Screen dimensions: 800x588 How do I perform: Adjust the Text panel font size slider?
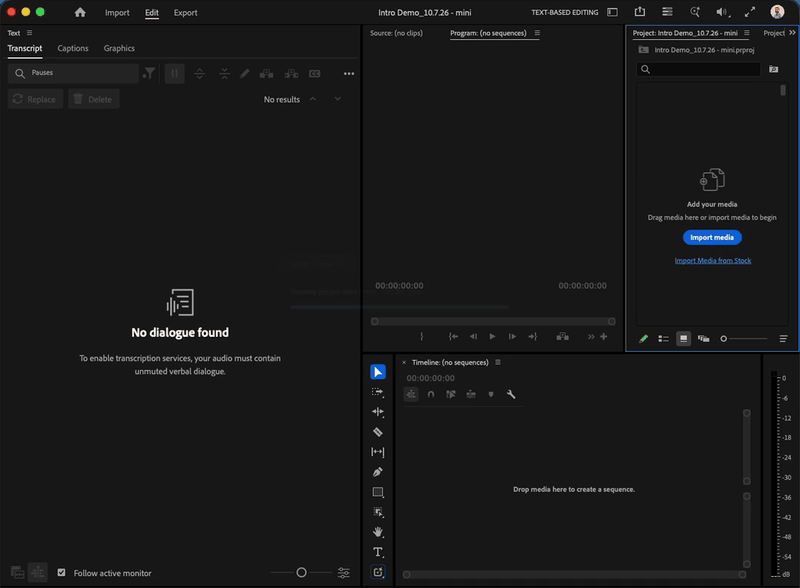(x=302, y=573)
